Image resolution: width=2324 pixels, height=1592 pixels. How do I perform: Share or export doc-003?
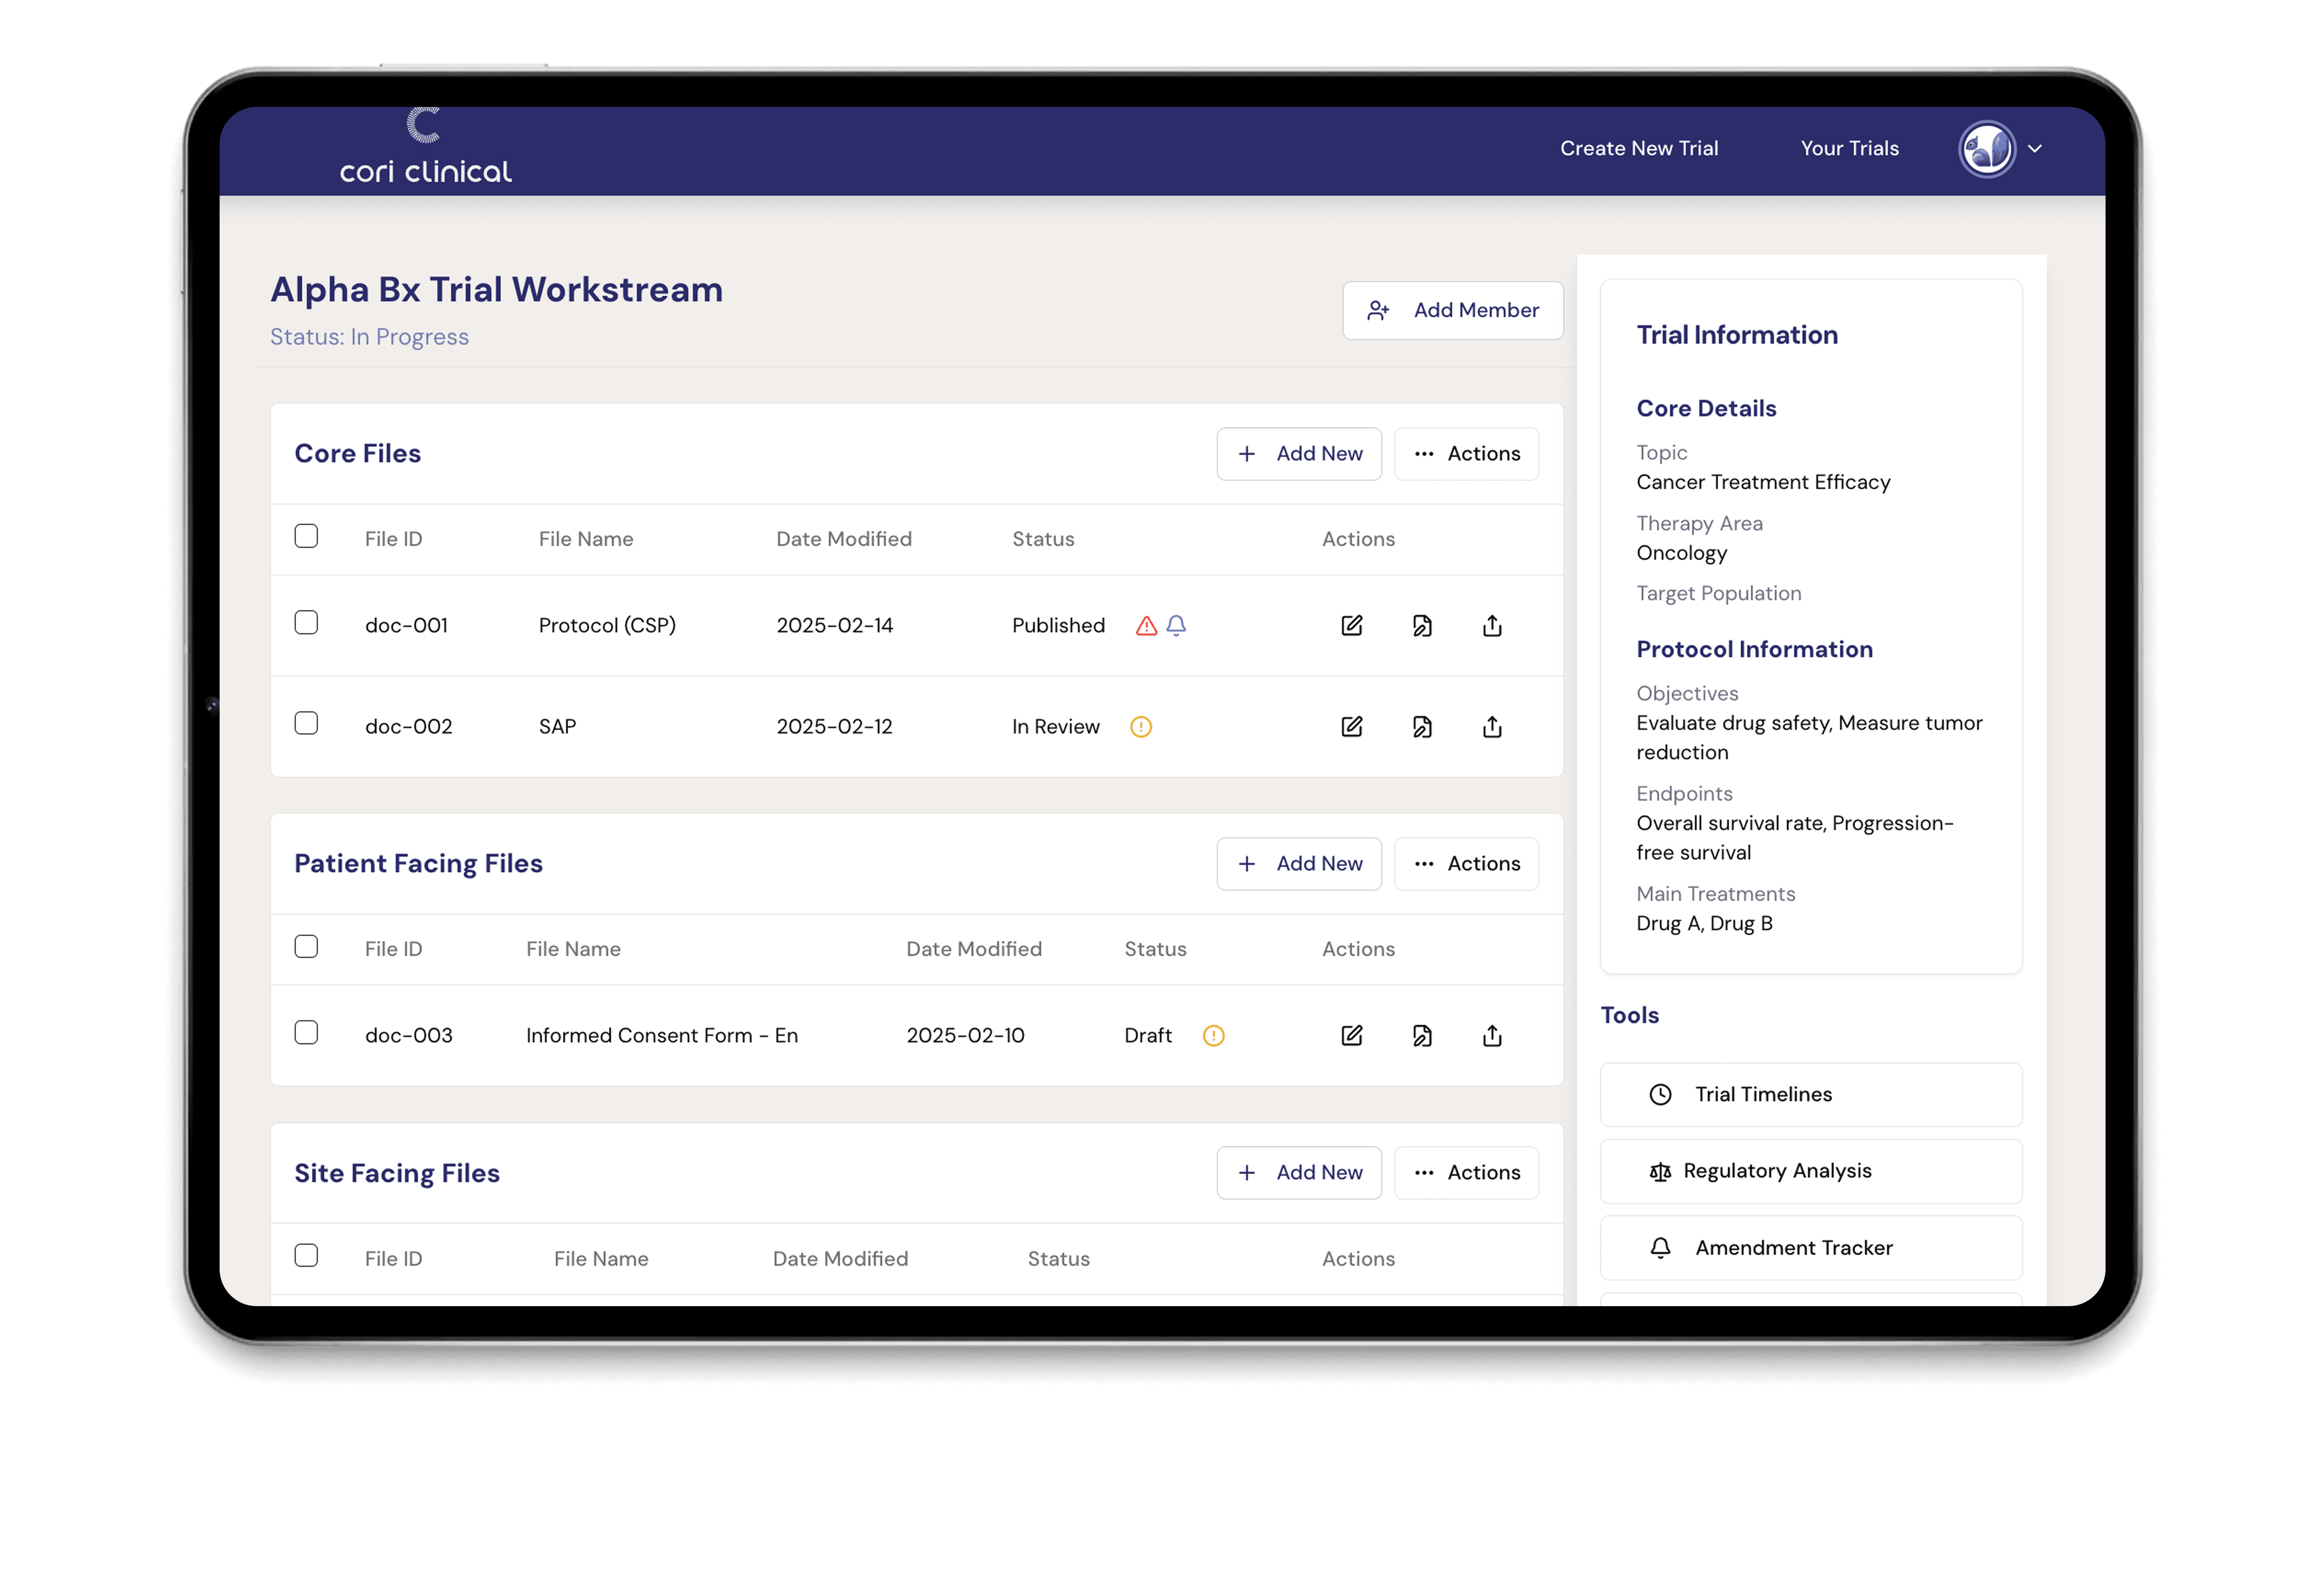1492,1036
